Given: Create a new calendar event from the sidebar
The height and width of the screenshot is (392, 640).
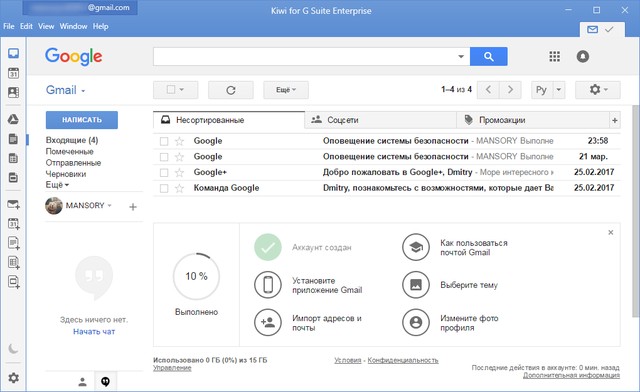Looking at the screenshot, I should click(x=13, y=224).
